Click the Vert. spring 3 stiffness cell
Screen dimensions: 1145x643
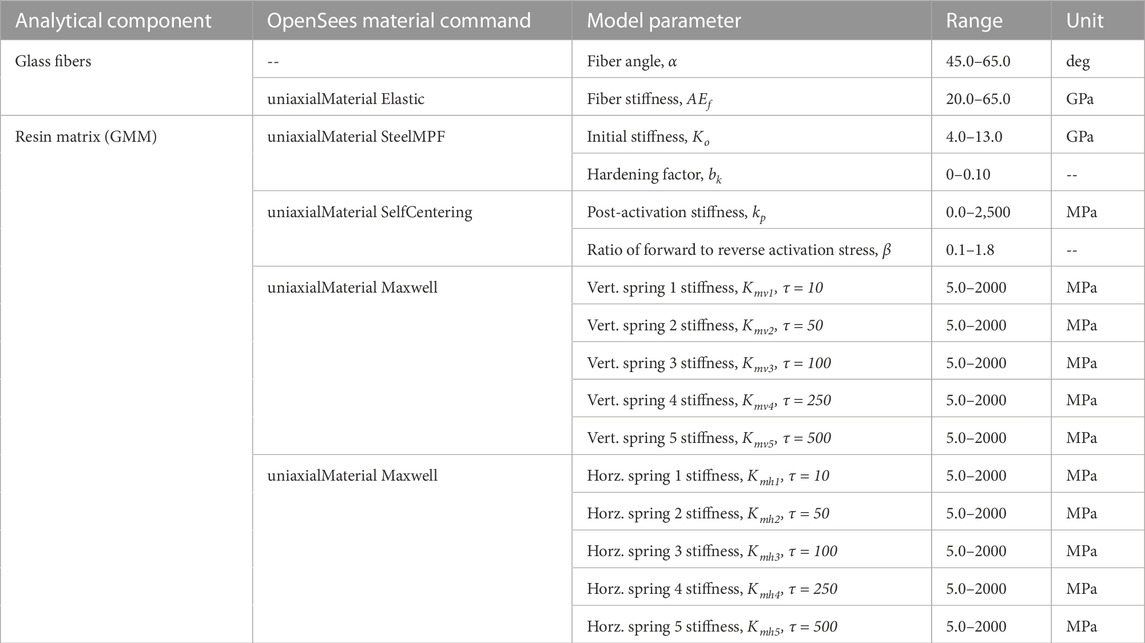(751, 361)
